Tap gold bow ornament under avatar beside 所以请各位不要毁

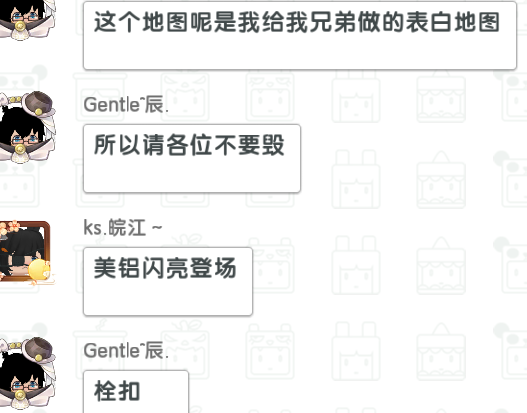pos(19,148)
